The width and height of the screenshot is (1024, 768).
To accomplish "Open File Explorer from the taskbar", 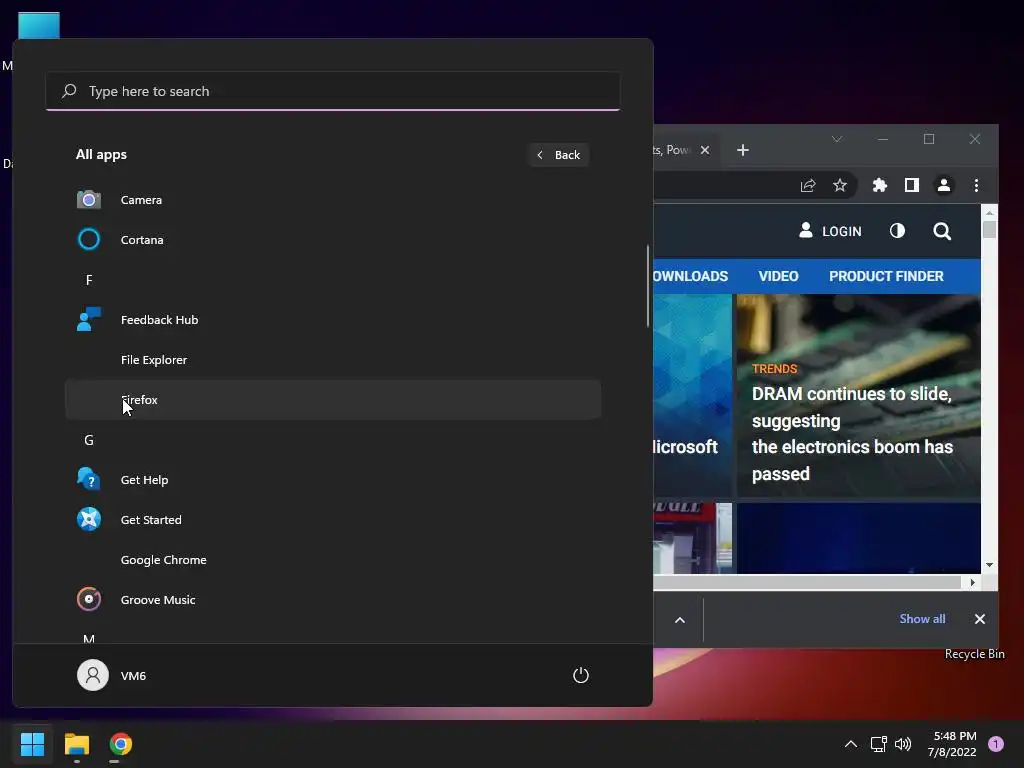I will click(76, 744).
